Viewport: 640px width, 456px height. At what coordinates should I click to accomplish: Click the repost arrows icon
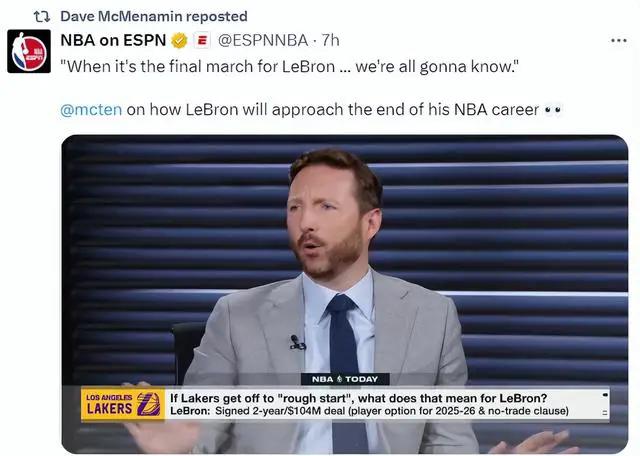coord(42,17)
